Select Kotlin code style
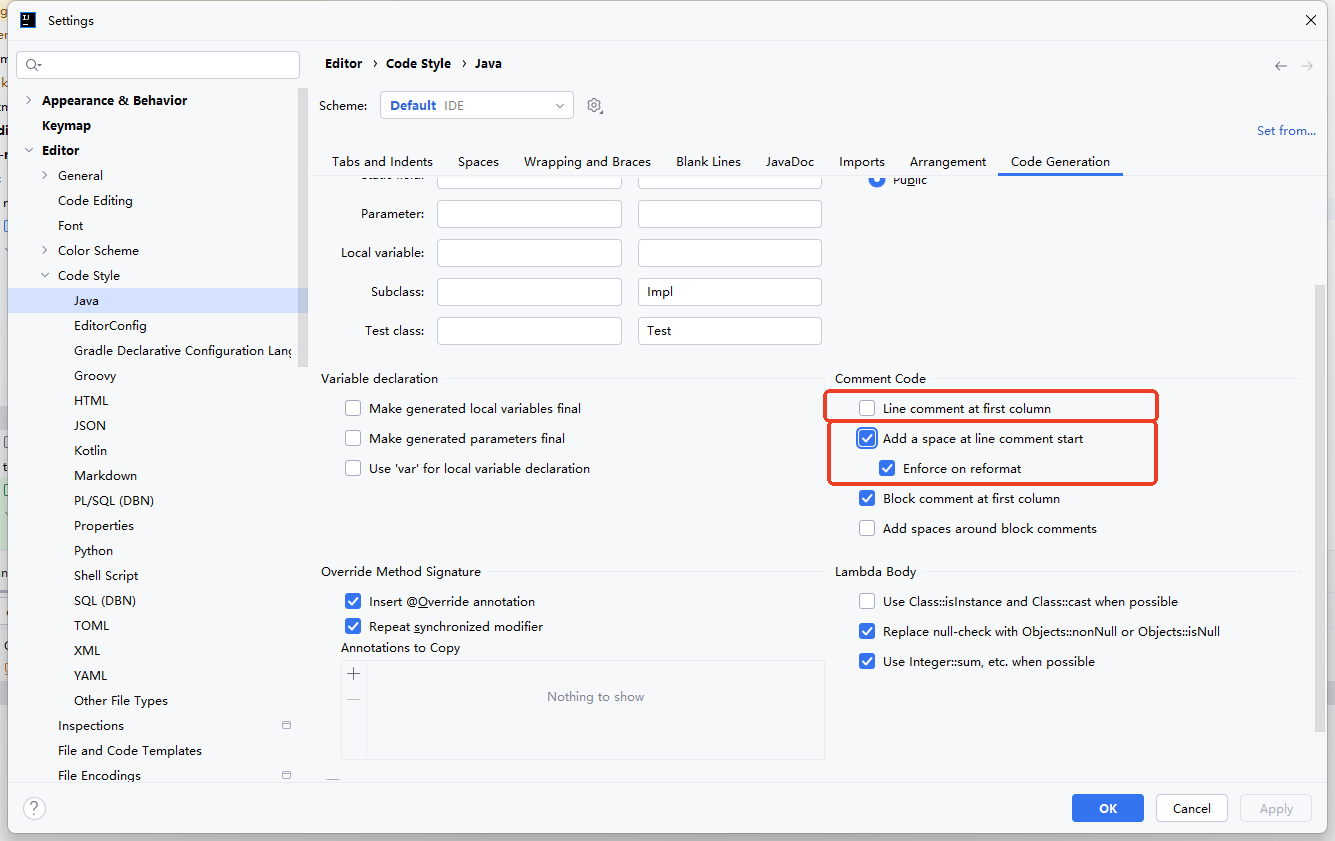The height and width of the screenshot is (841, 1335). 90,450
